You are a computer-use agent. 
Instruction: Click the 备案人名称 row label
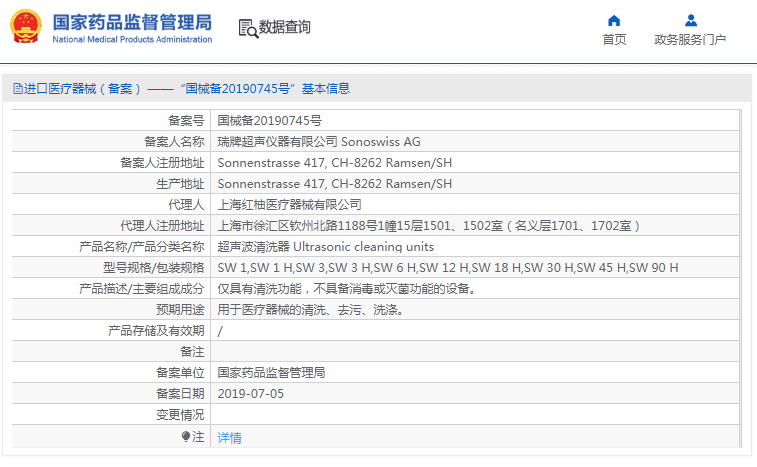coord(174,142)
